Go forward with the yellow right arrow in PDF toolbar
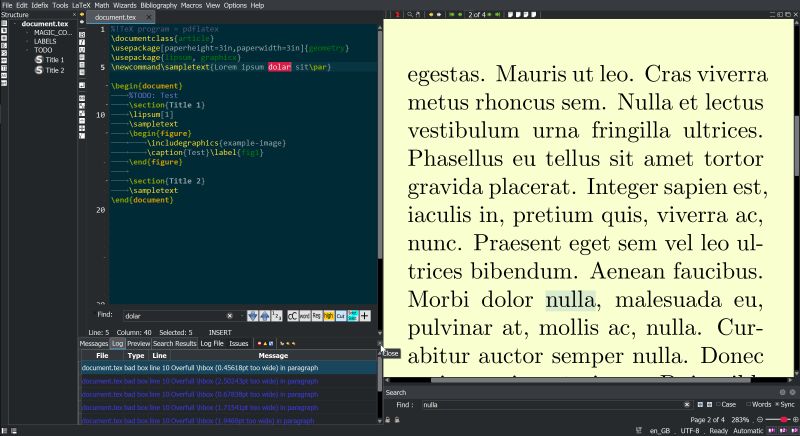 coord(439,15)
